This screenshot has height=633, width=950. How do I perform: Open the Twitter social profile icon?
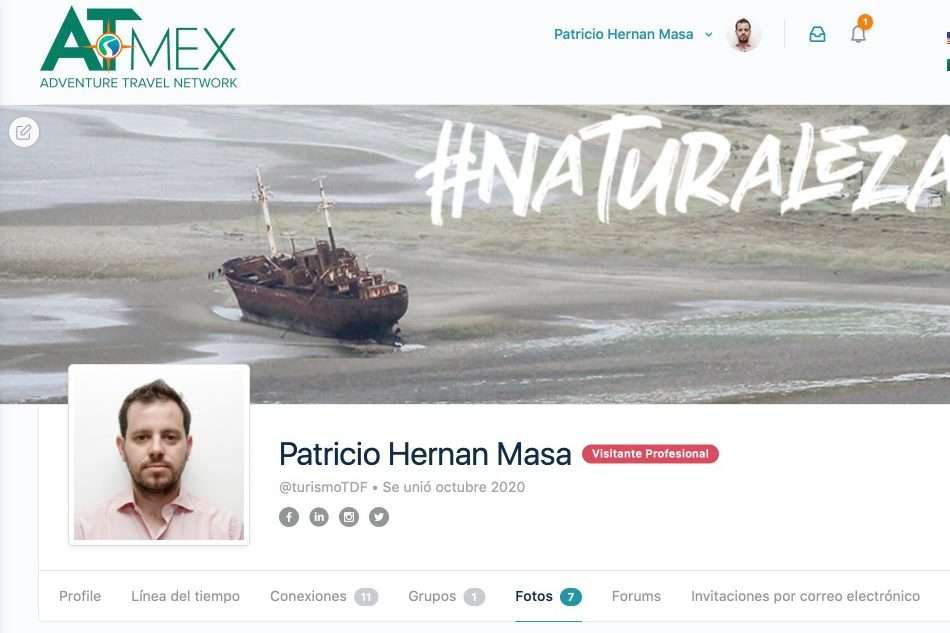[x=379, y=517]
